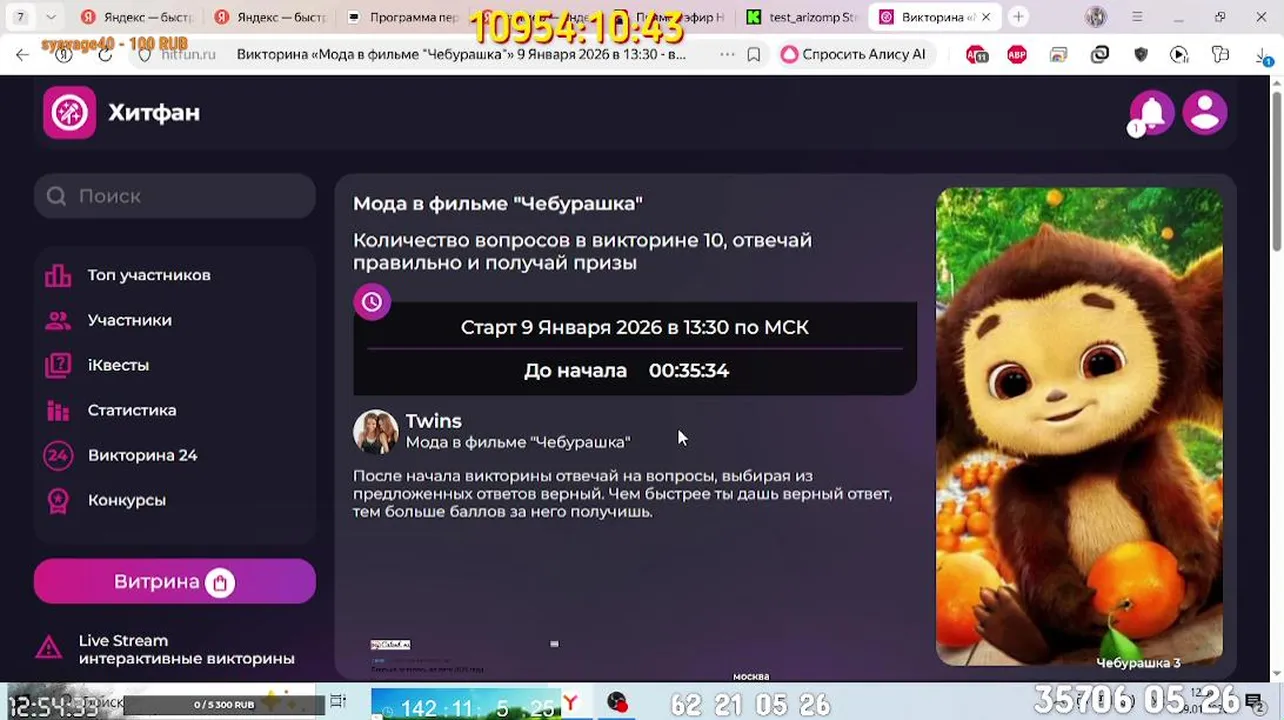Click the Викторина 24 round icon
Screen dimensions: 1284x720
pos(58,455)
